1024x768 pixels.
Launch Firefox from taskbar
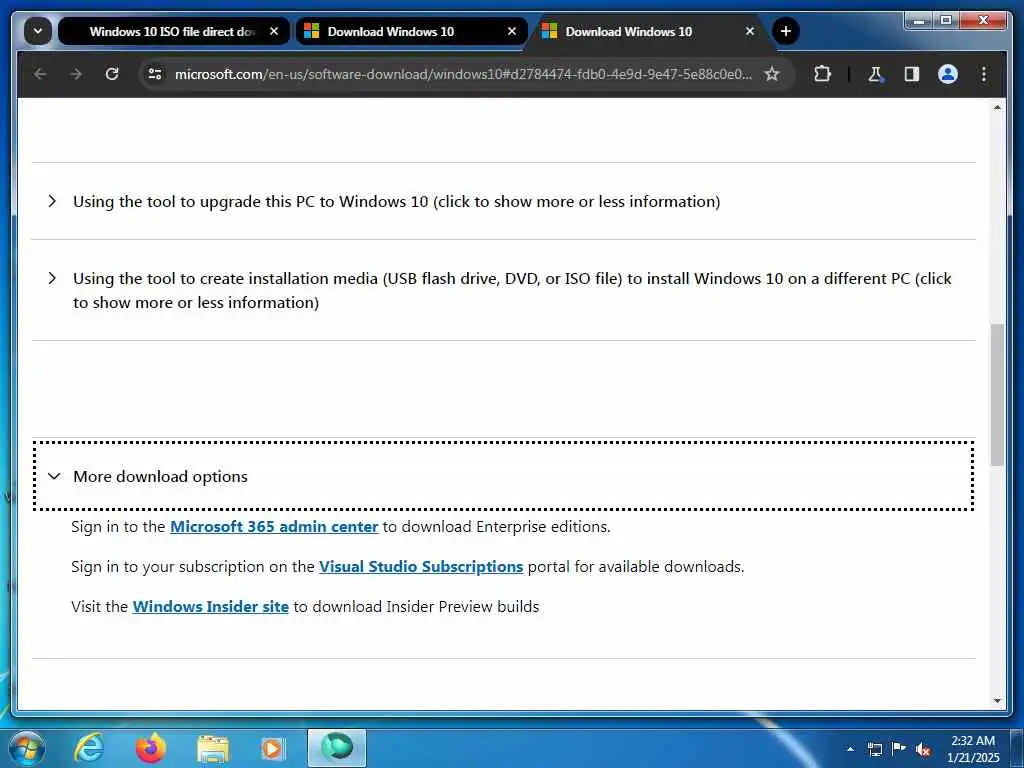[x=150, y=748]
